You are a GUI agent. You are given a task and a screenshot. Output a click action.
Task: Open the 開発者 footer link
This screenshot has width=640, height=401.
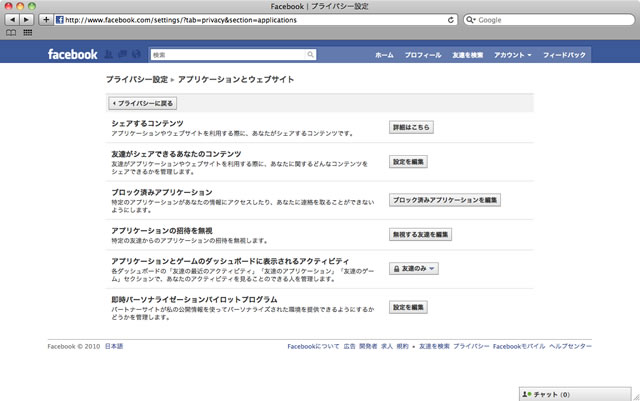point(368,346)
